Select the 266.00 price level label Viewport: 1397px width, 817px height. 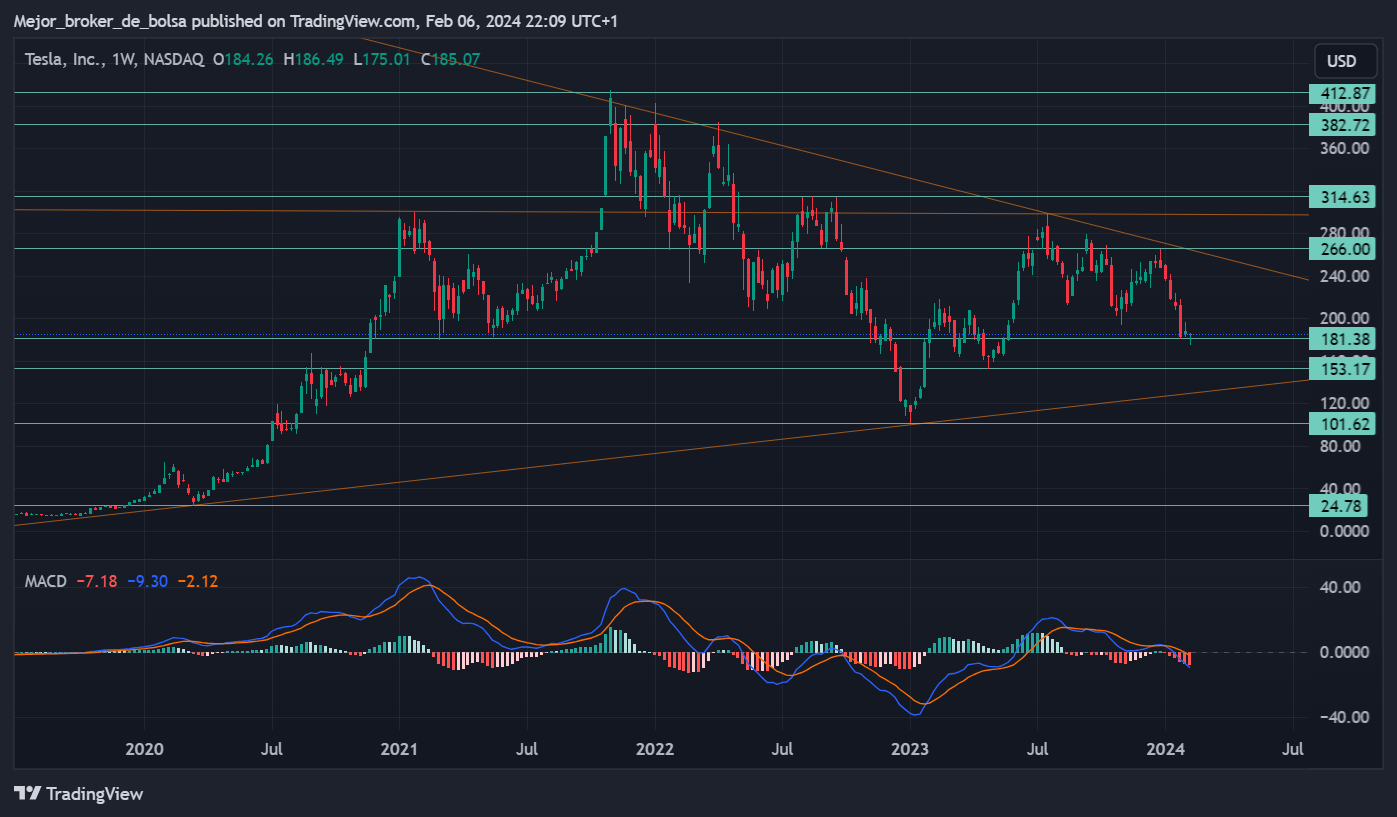point(1342,249)
